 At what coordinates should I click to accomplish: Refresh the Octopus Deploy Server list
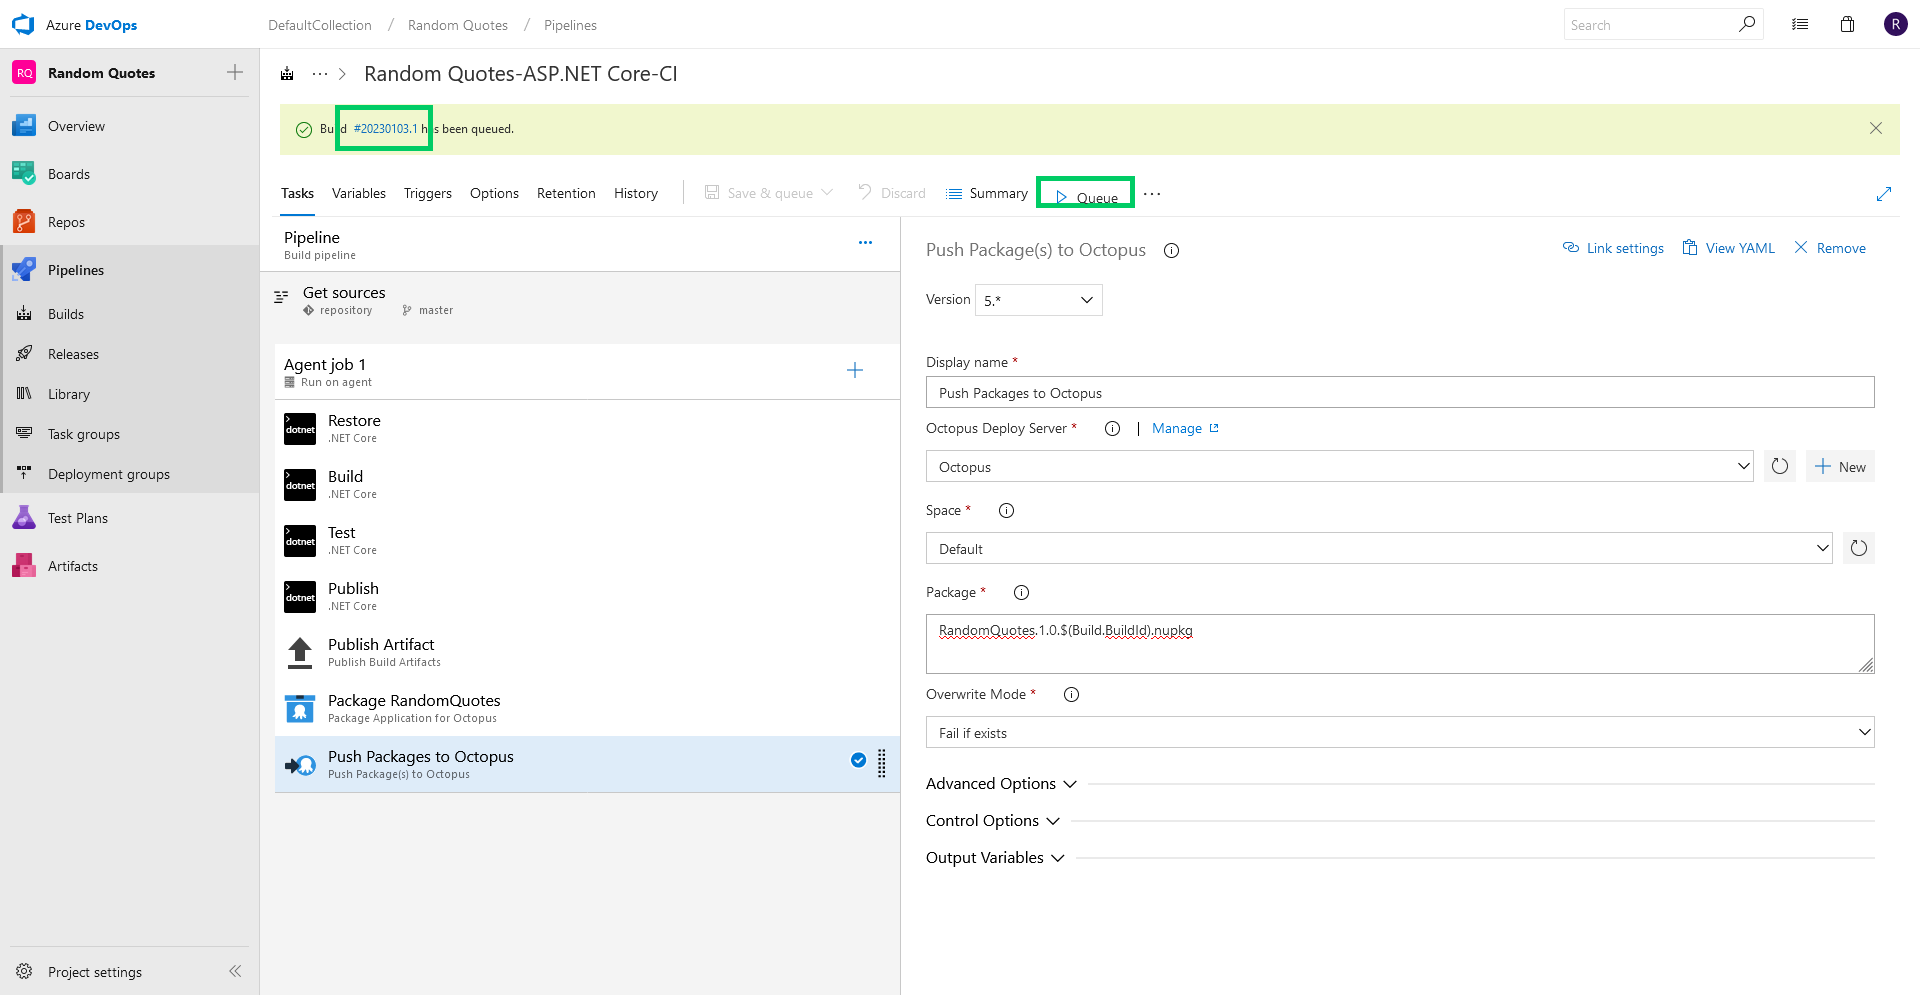tap(1780, 467)
